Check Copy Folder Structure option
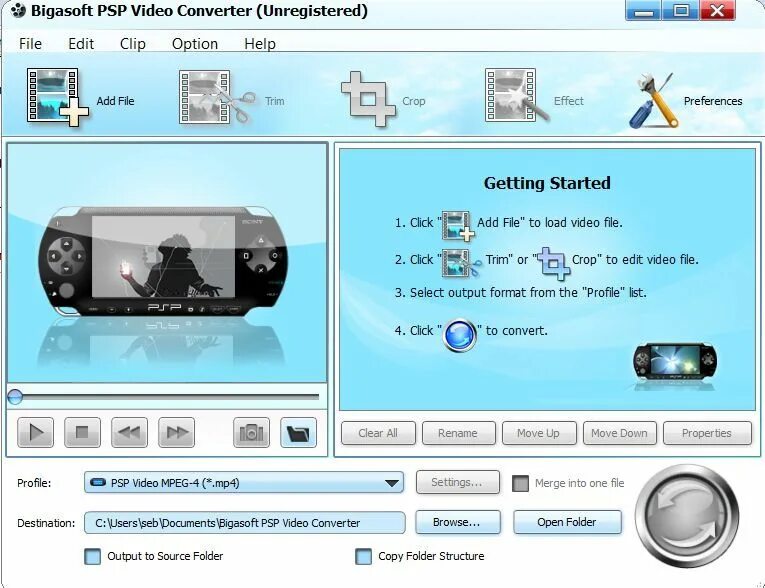Viewport: 765px width, 588px height. (363, 556)
